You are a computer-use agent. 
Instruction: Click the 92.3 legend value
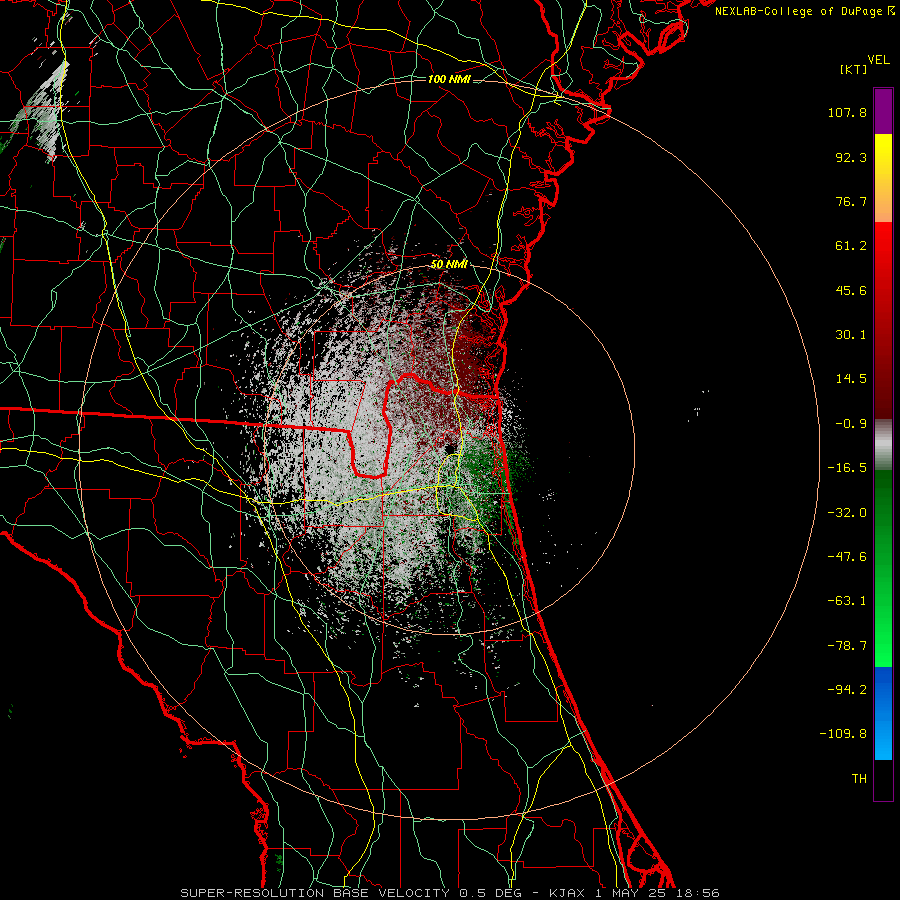tap(851, 157)
